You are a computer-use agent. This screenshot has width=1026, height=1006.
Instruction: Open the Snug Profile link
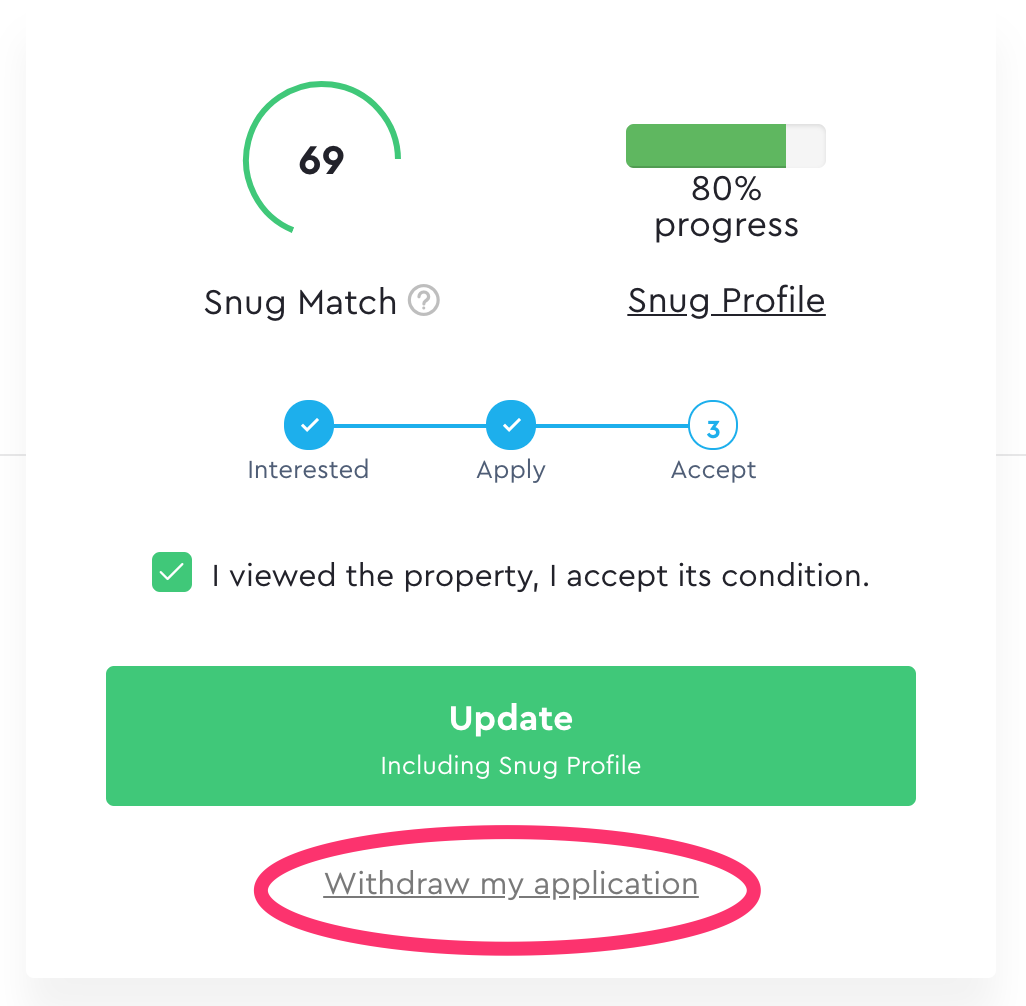pos(726,301)
